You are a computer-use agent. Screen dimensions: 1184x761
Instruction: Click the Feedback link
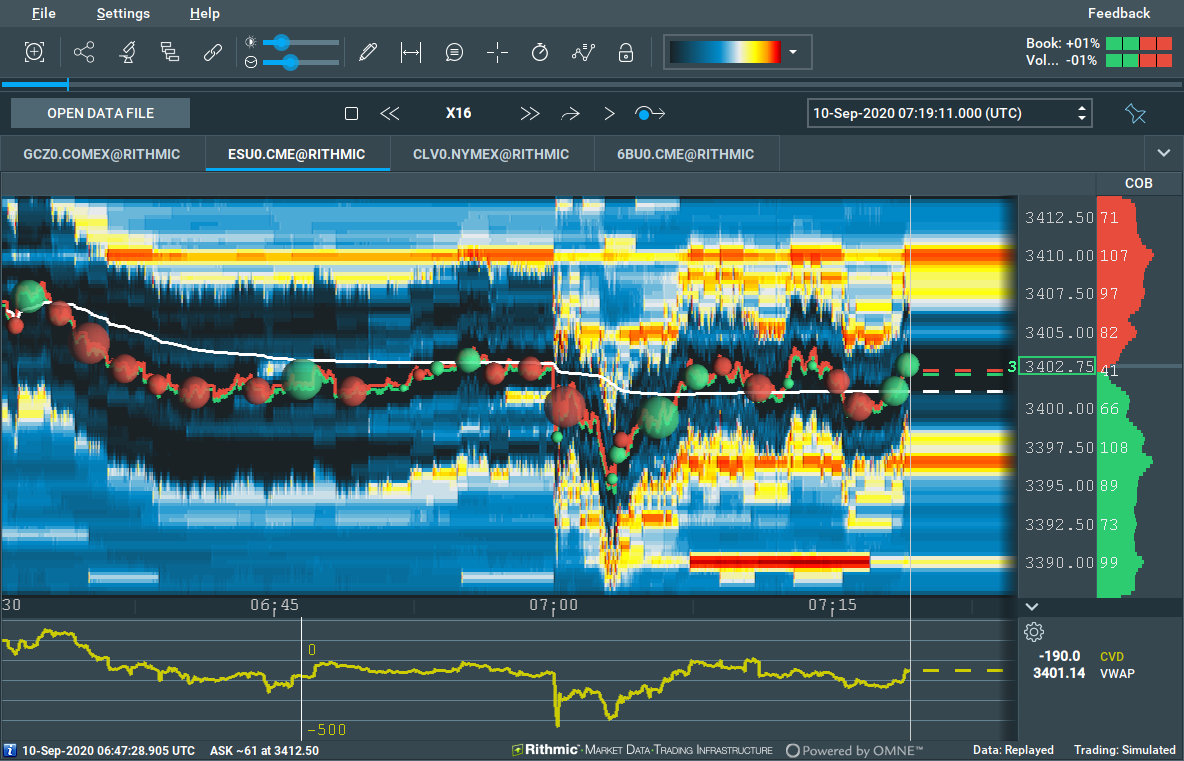[x=1119, y=13]
